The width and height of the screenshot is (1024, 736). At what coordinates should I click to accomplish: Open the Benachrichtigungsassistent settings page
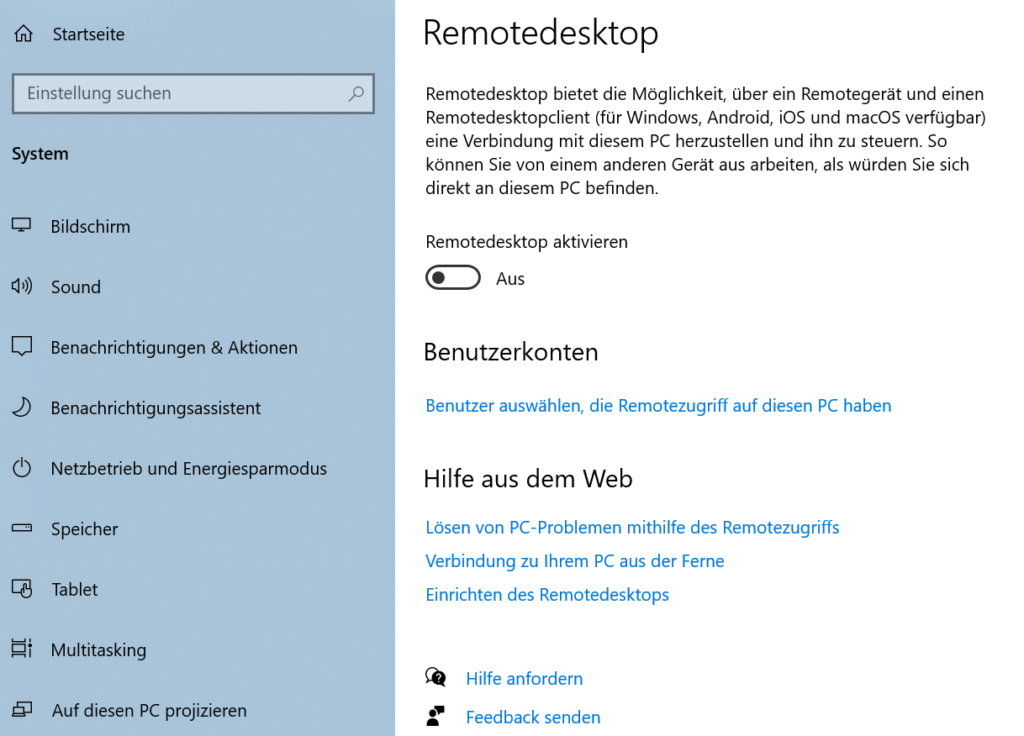[x=156, y=408]
